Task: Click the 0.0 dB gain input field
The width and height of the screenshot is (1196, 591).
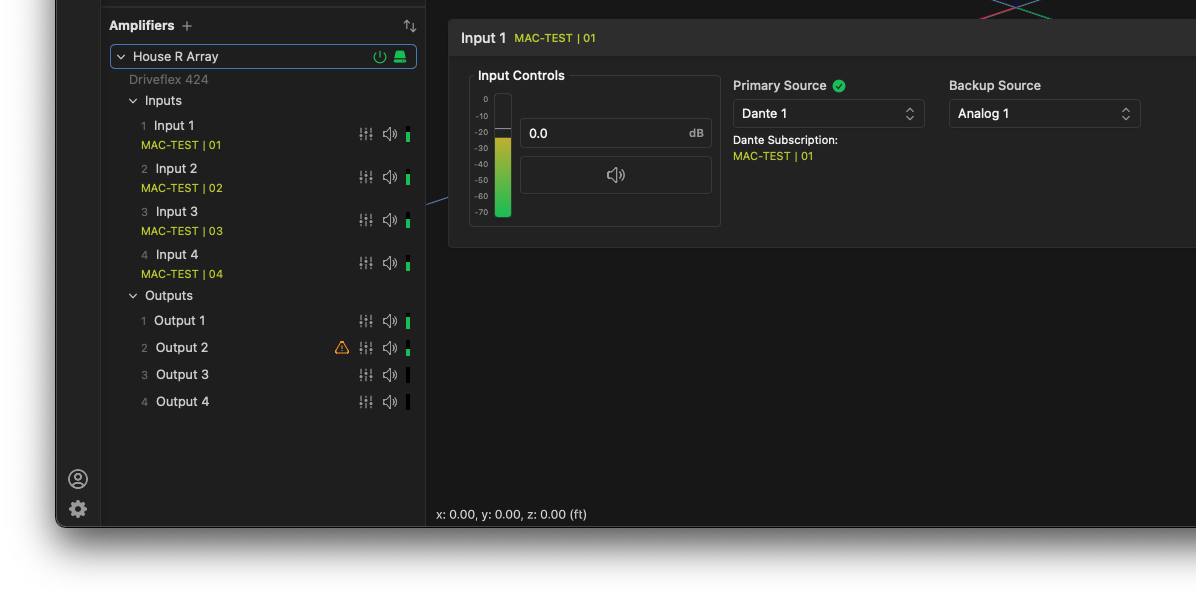Action: [x=600, y=132]
